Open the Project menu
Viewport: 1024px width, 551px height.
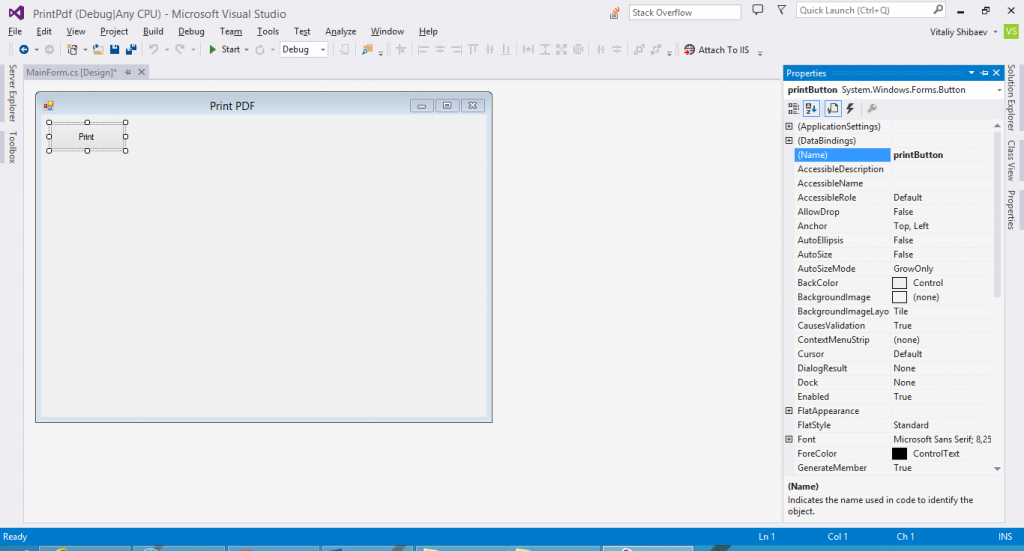click(114, 31)
